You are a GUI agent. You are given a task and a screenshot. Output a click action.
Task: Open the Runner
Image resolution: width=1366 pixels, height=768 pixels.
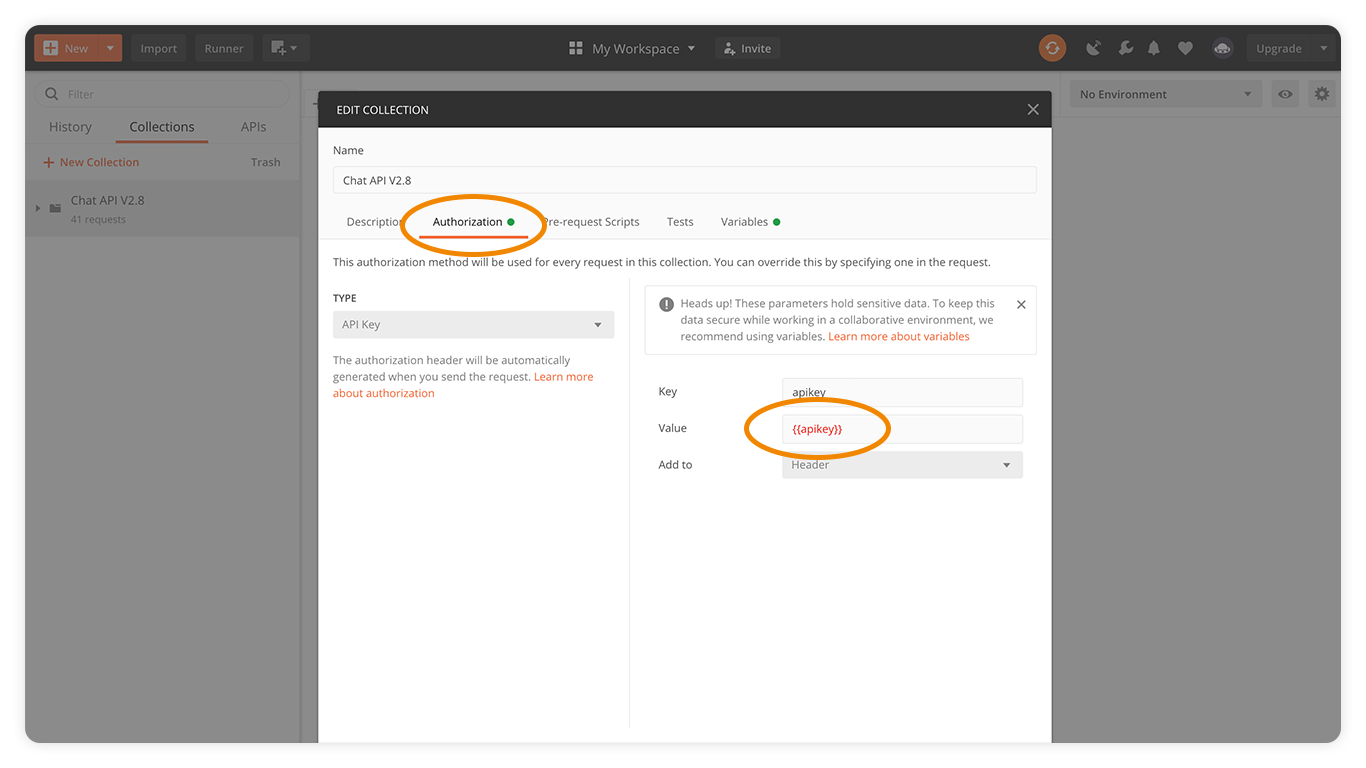tap(224, 48)
